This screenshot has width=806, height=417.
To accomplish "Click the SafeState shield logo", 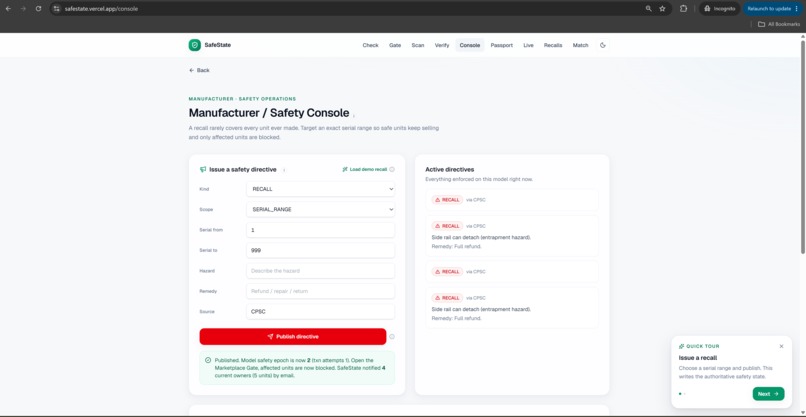I will (x=194, y=45).
